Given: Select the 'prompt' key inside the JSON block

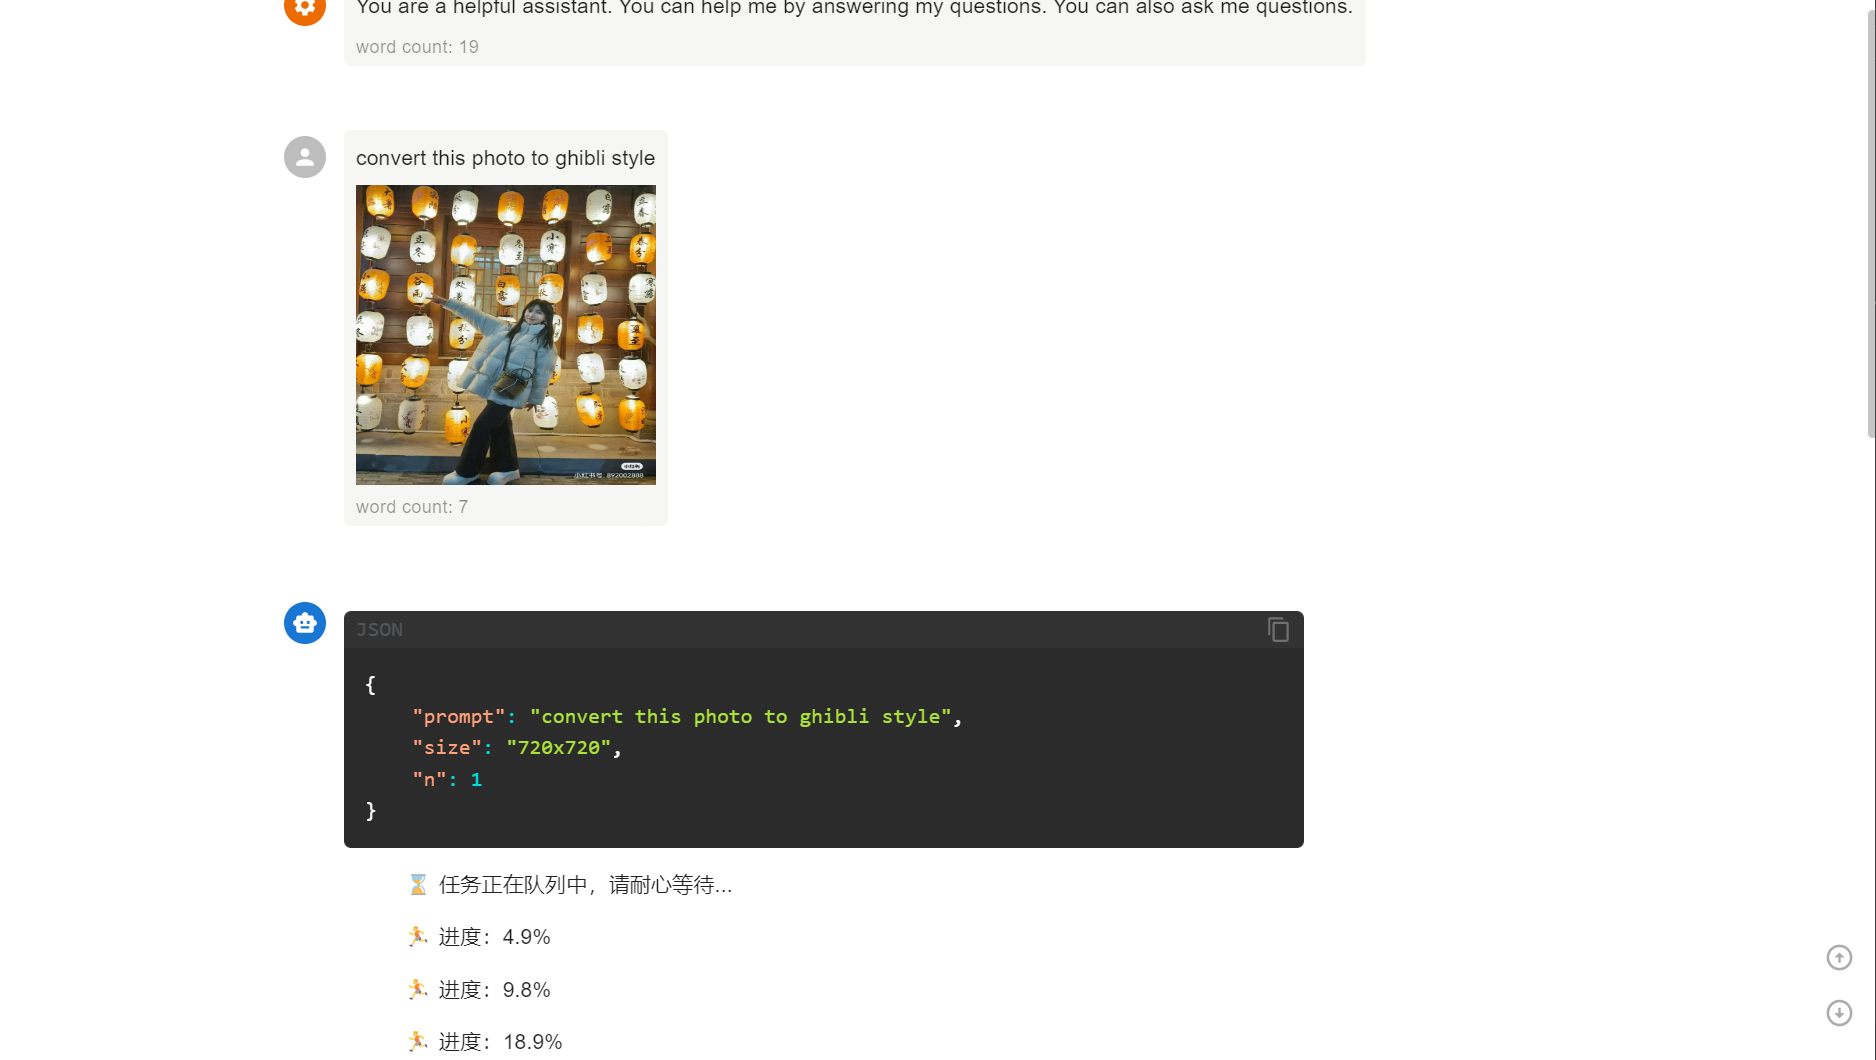Looking at the screenshot, I should tap(458, 716).
